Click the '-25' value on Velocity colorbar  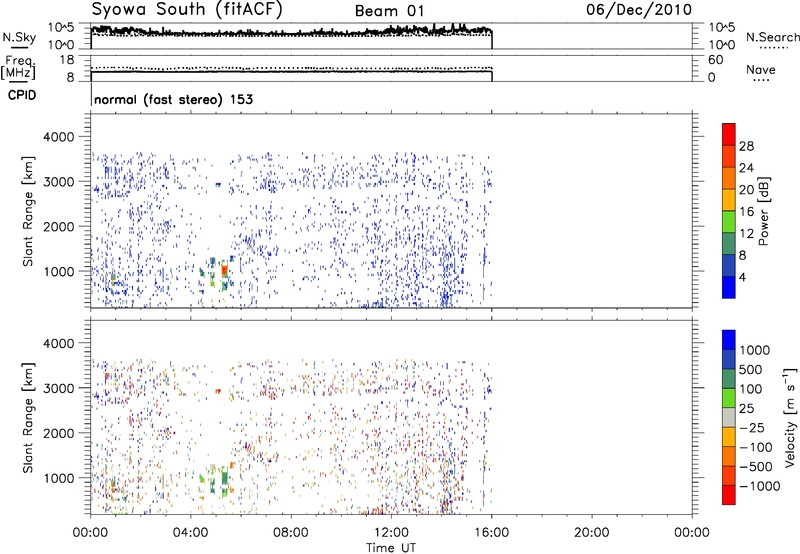[752, 427]
